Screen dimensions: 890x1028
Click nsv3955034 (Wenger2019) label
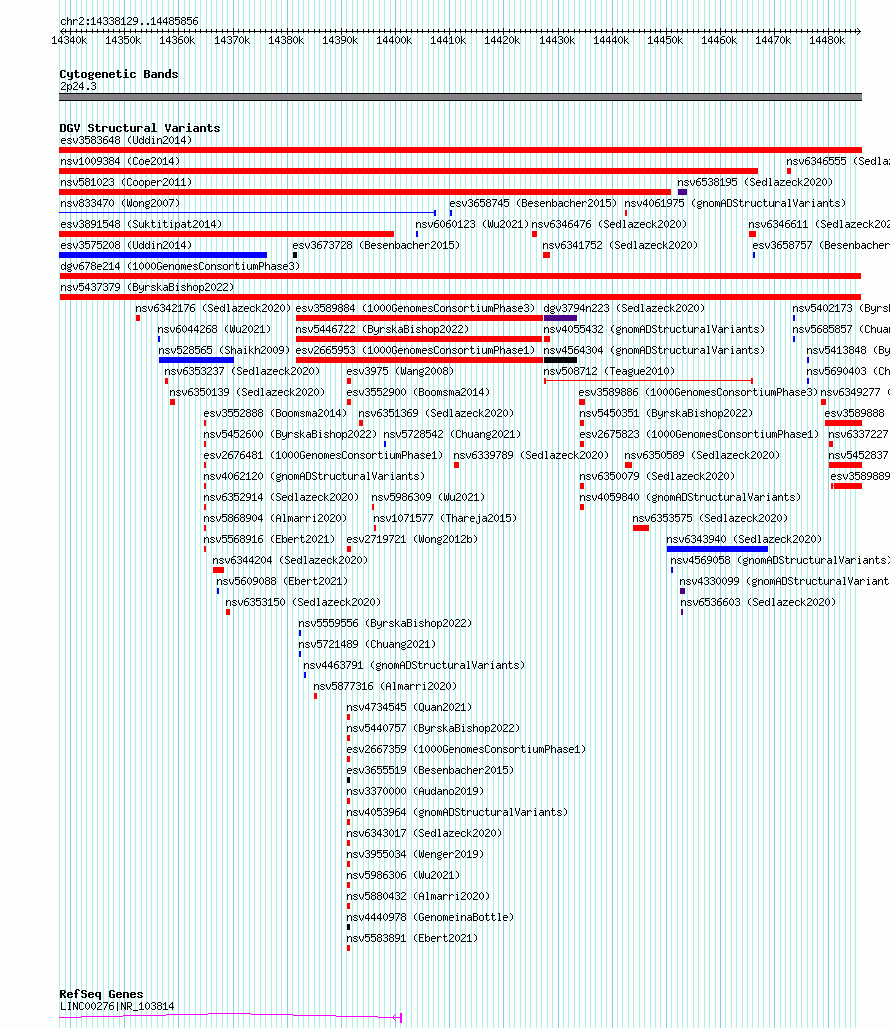(x=415, y=854)
